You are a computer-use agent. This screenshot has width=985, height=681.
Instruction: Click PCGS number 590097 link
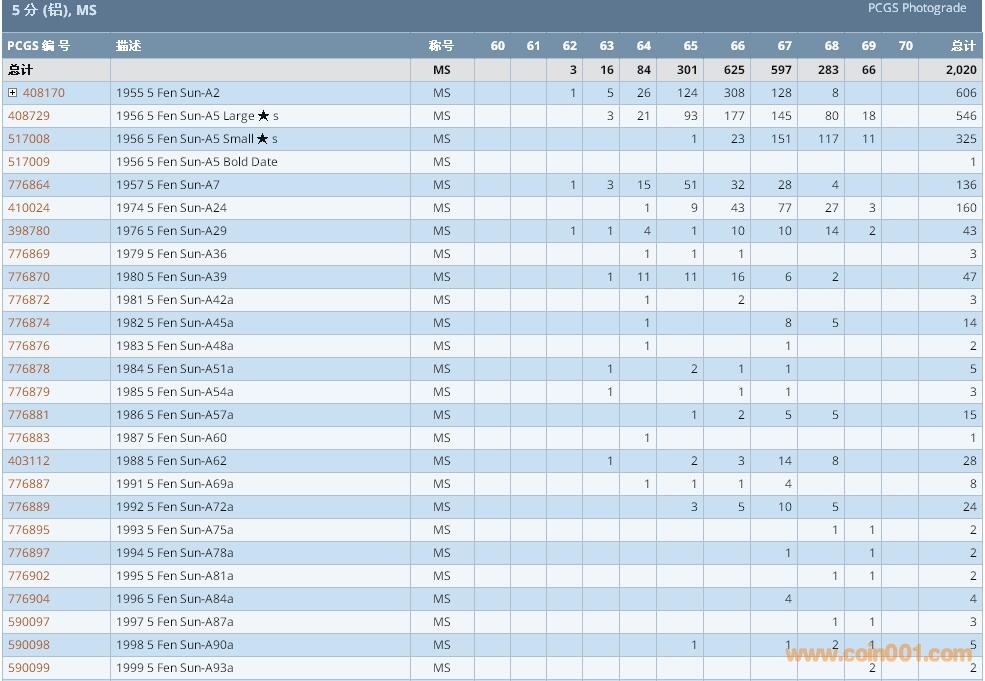pos(28,622)
